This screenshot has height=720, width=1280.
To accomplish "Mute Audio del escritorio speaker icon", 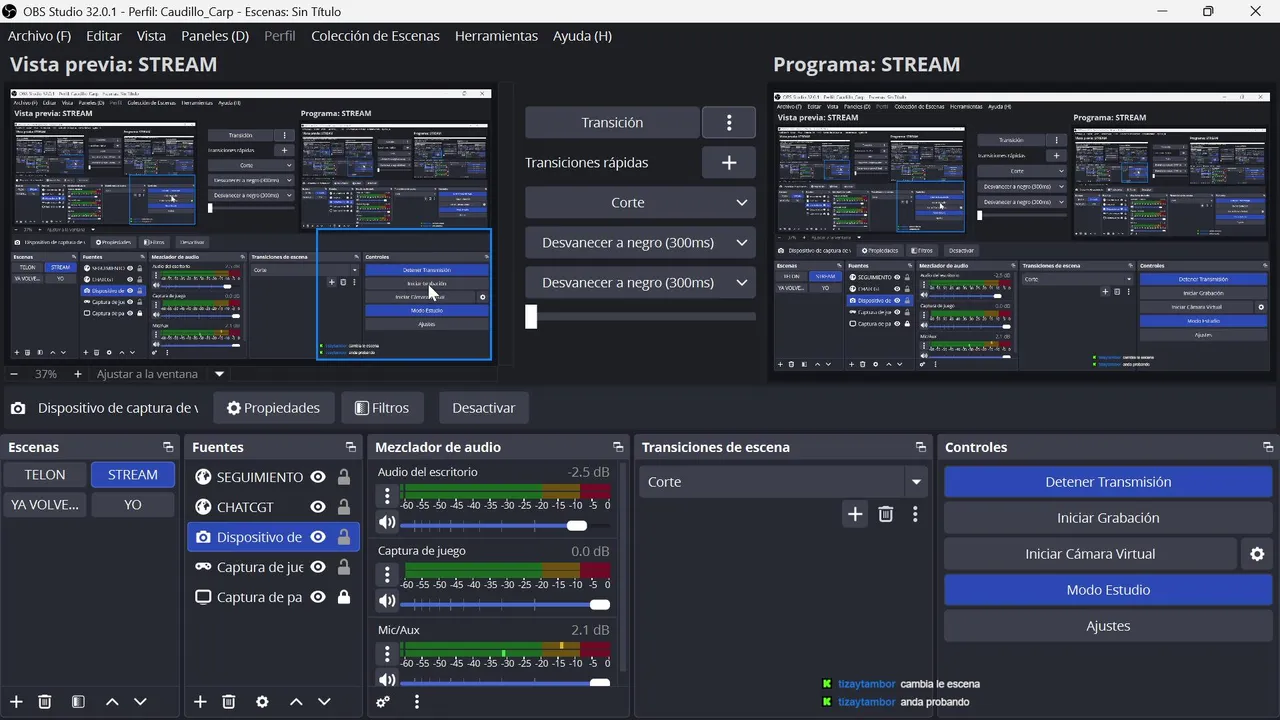I will point(387,522).
